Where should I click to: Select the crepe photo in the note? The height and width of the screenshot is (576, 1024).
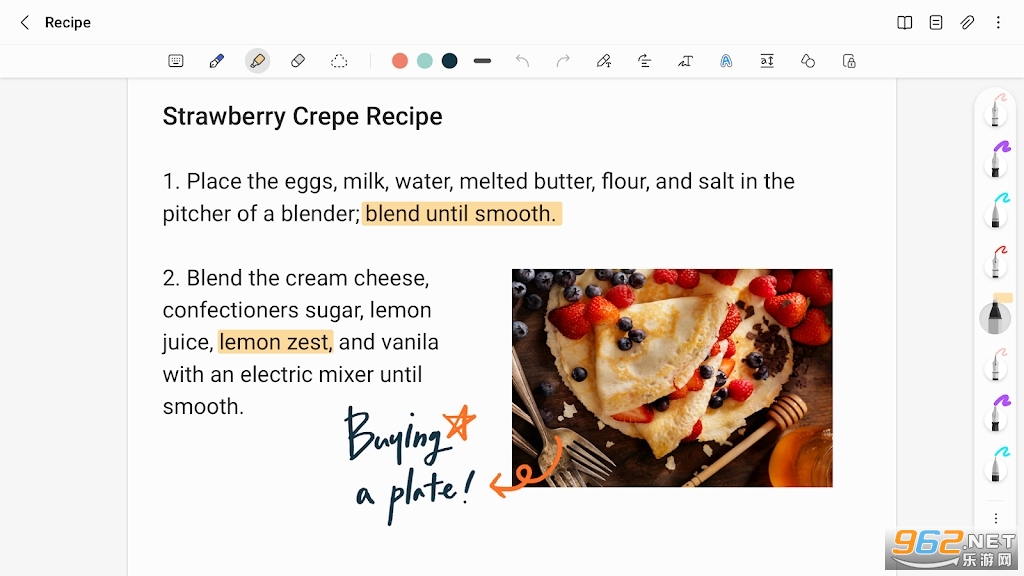[x=672, y=377]
